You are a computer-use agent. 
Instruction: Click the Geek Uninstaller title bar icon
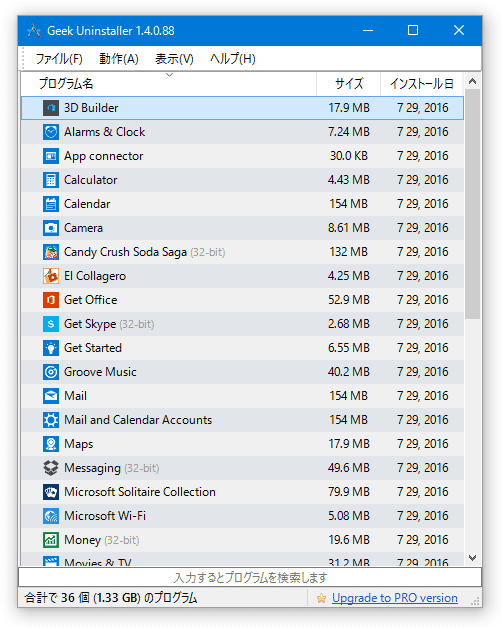click(x=34, y=30)
